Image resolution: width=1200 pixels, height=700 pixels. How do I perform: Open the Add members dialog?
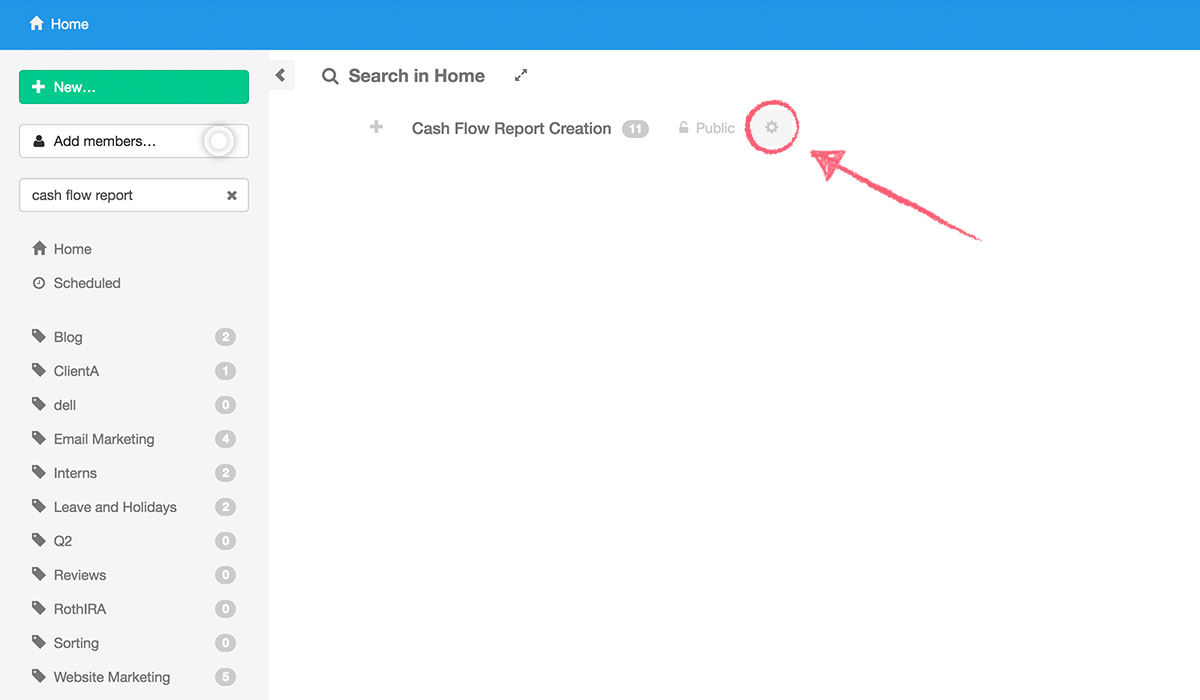[134, 141]
